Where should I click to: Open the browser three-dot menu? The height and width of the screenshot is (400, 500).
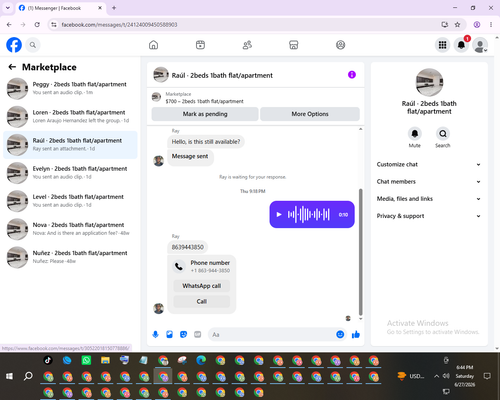491,24
